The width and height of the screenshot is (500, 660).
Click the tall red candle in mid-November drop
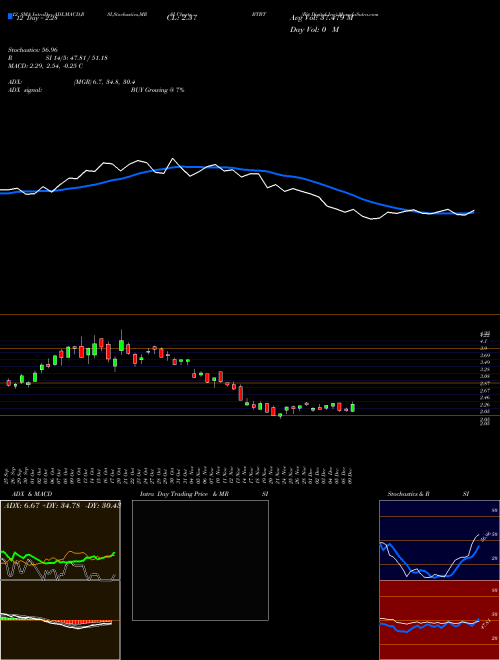pos(241,393)
